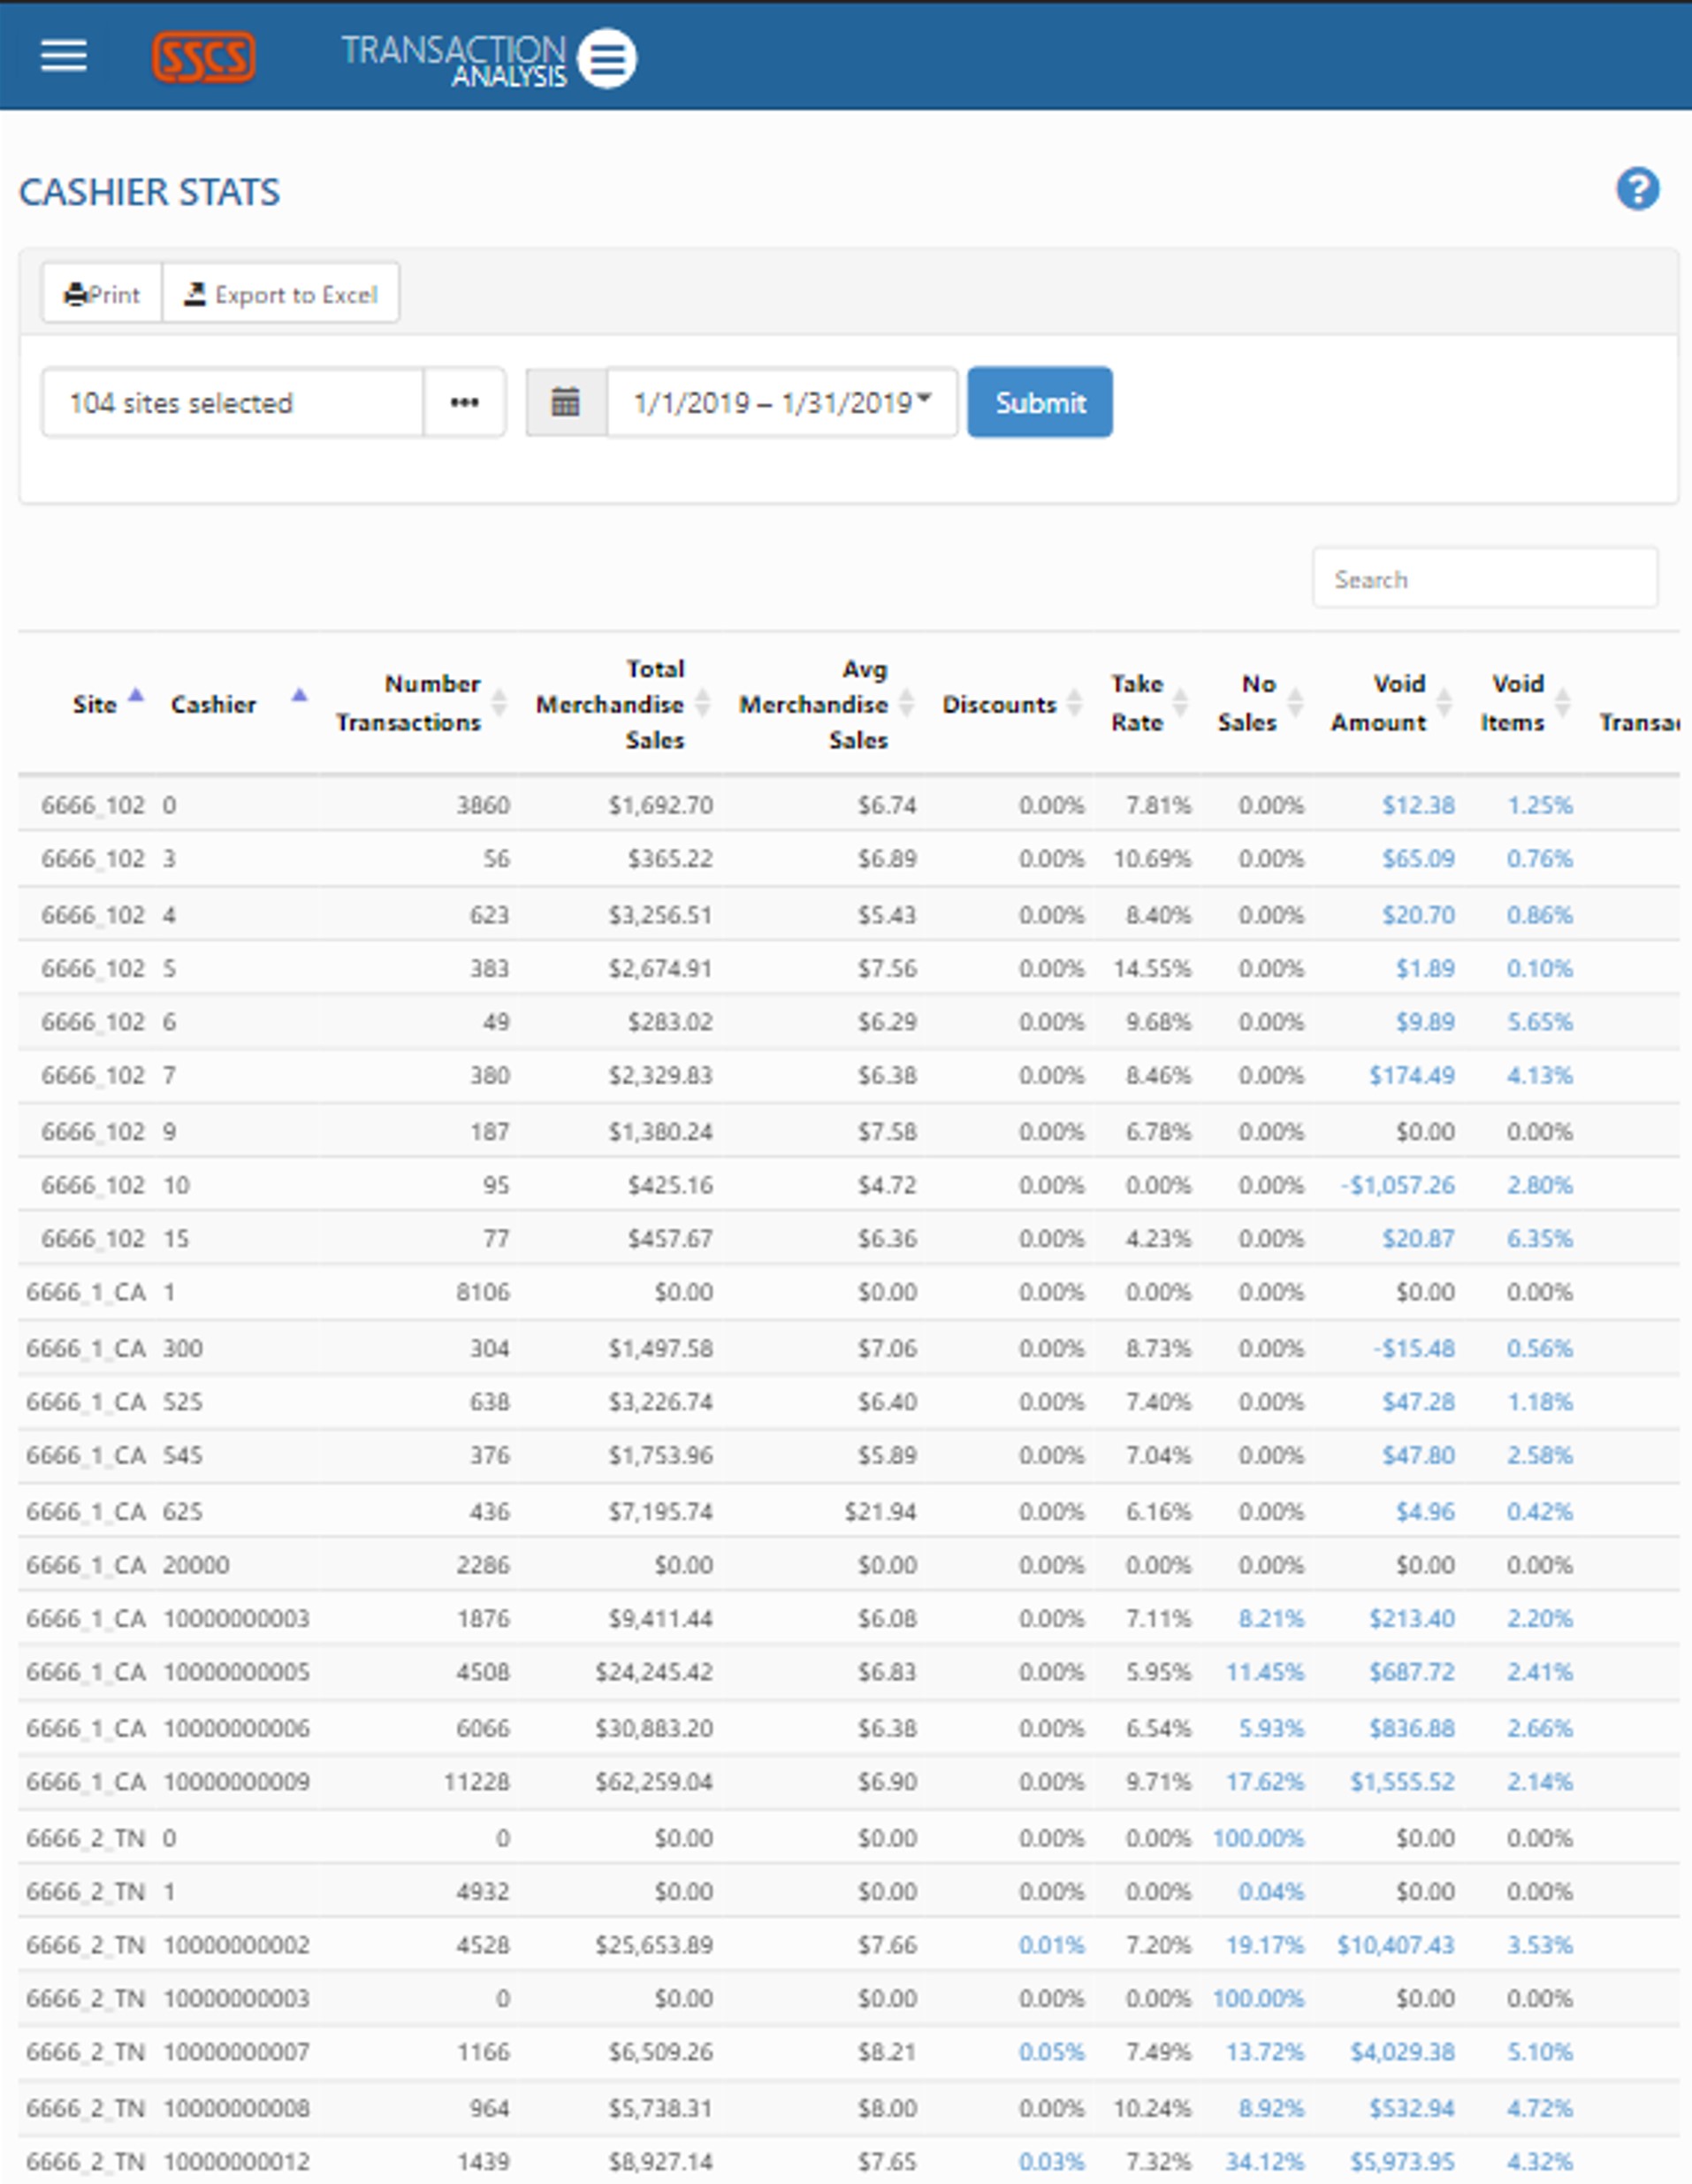
Task: Open the help question mark icon
Action: pyautogui.click(x=1637, y=189)
